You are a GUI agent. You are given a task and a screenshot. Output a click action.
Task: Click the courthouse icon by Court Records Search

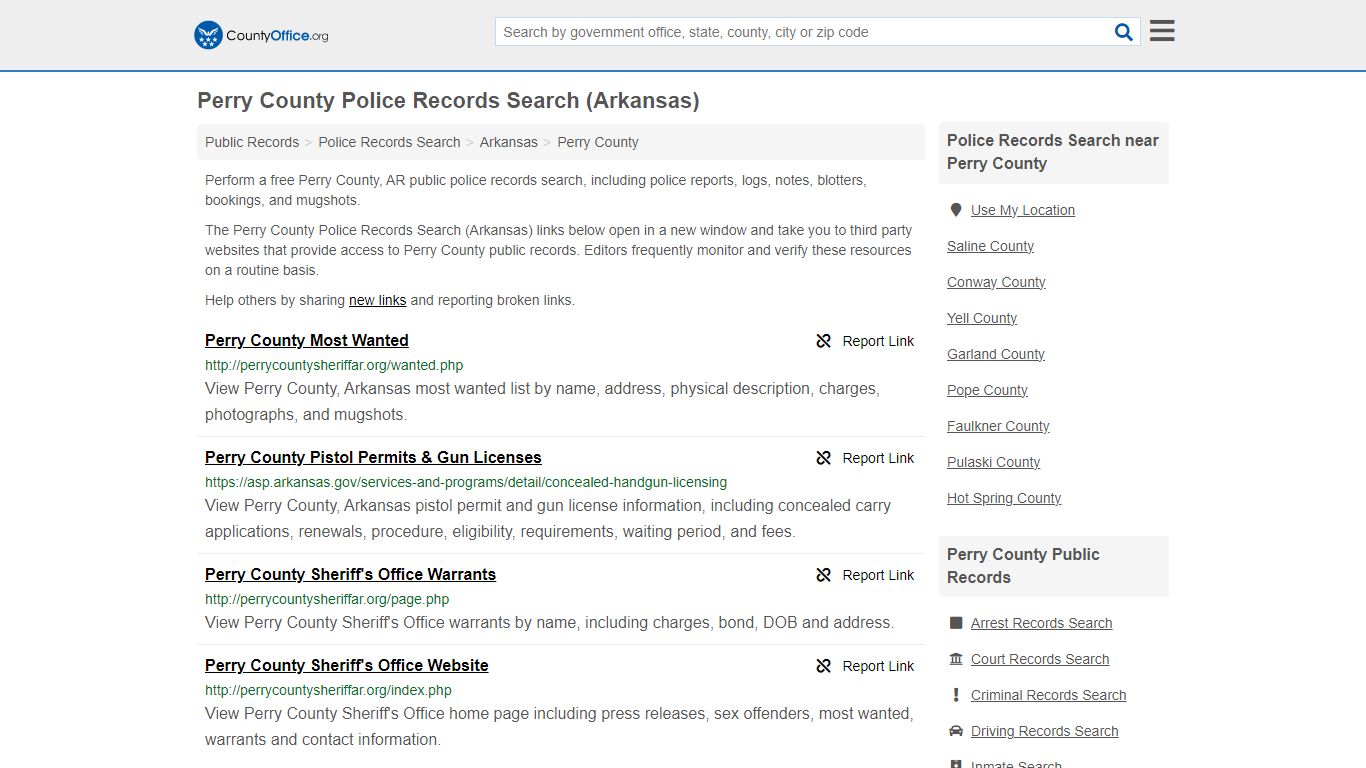click(956, 659)
